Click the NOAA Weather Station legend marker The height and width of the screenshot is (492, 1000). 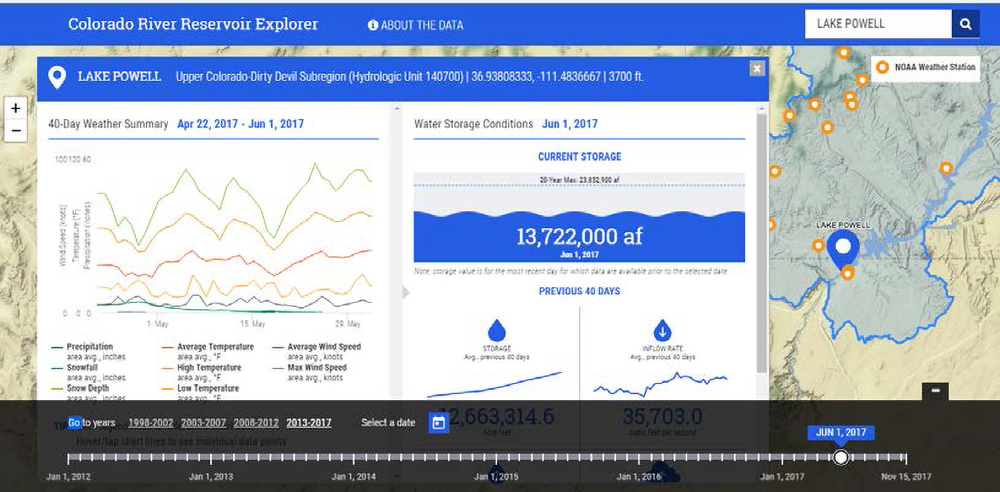(882, 67)
